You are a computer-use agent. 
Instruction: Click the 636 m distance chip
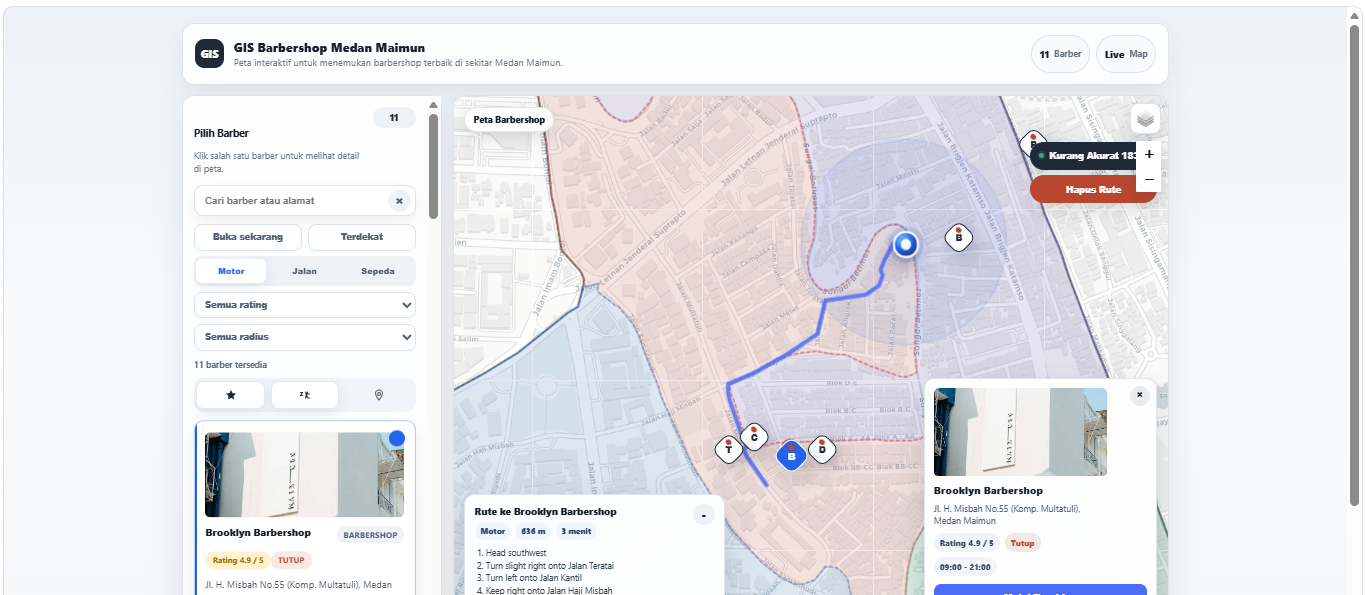(x=534, y=532)
